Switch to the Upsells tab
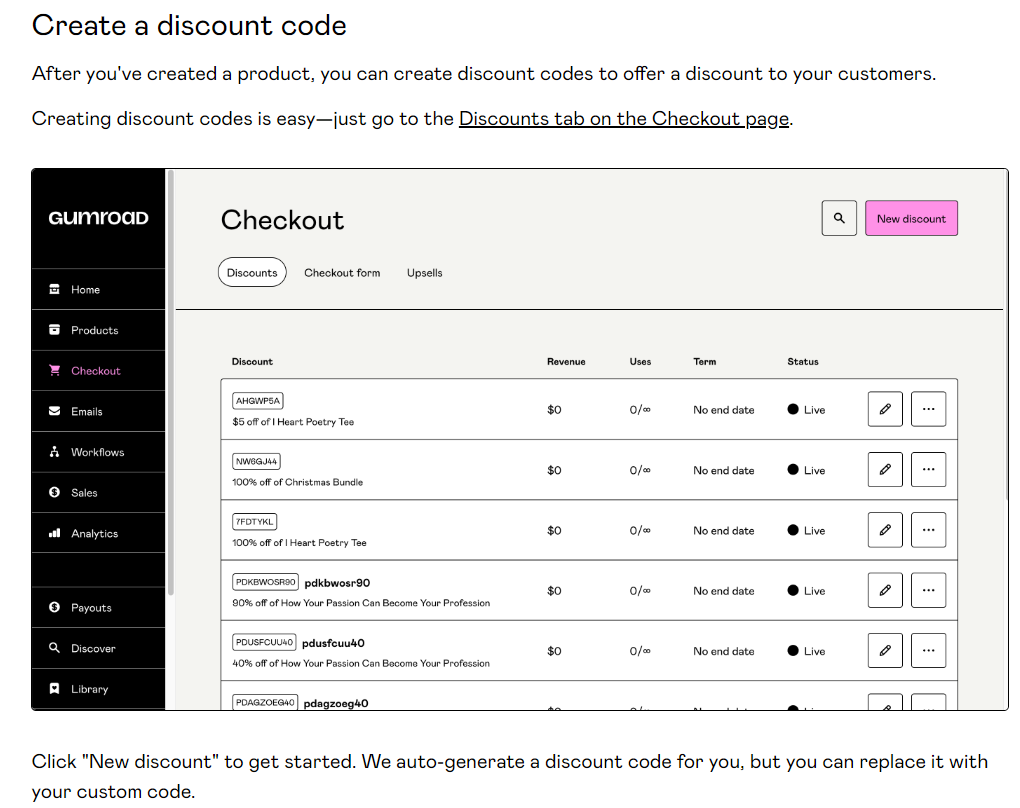 [x=424, y=273]
